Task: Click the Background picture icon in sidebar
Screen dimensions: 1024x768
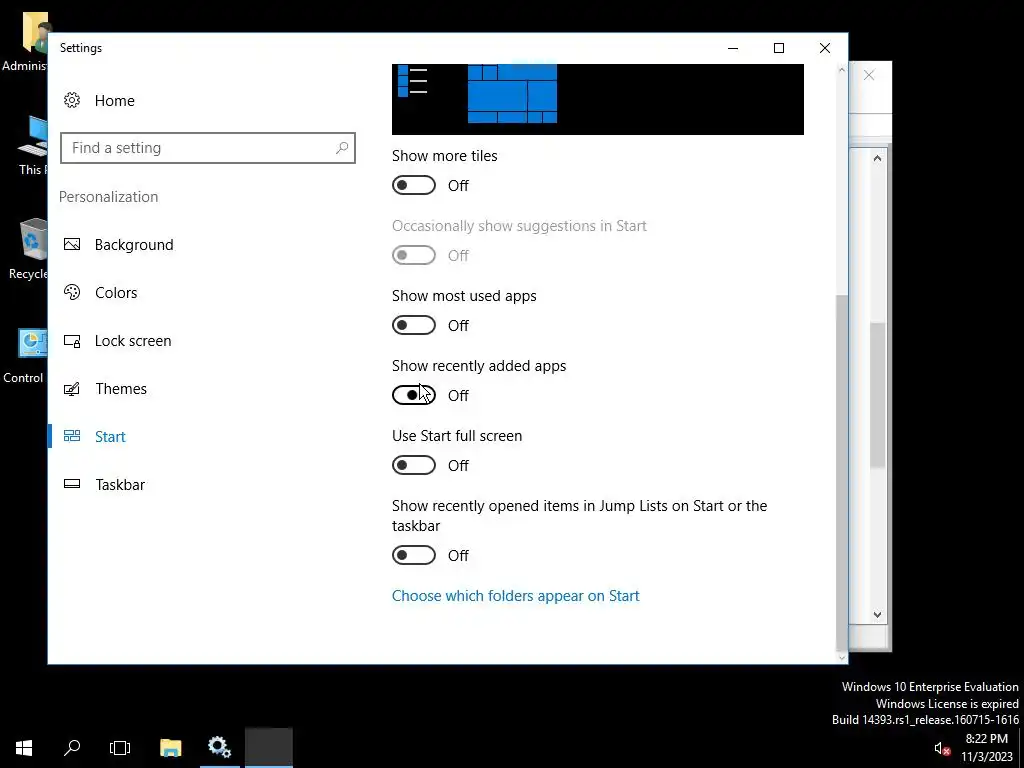Action: click(72, 244)
